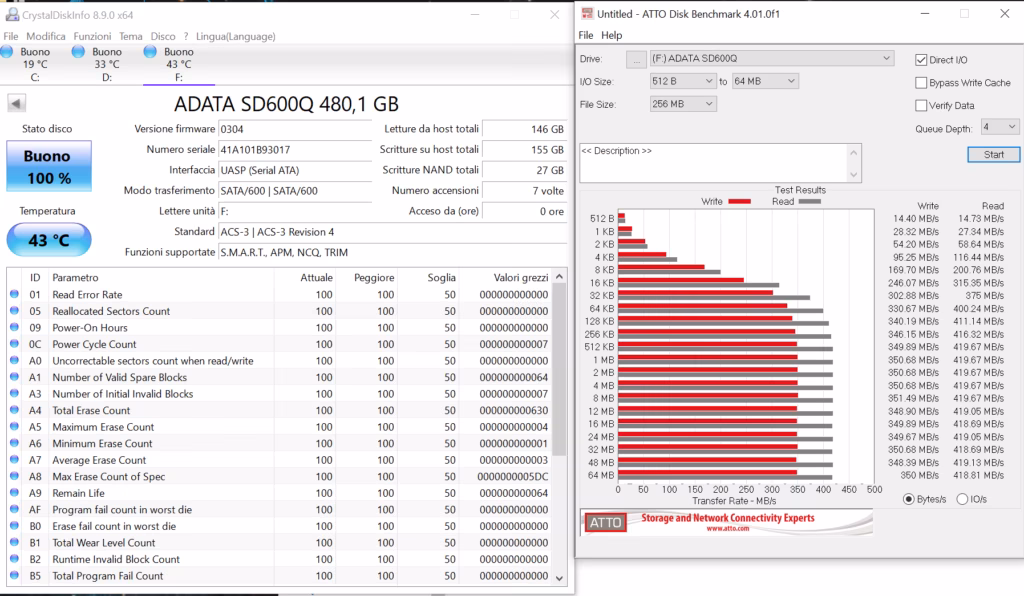Click the status dot for Total Erase Count

pyautogui.click(x=14, y=410)
